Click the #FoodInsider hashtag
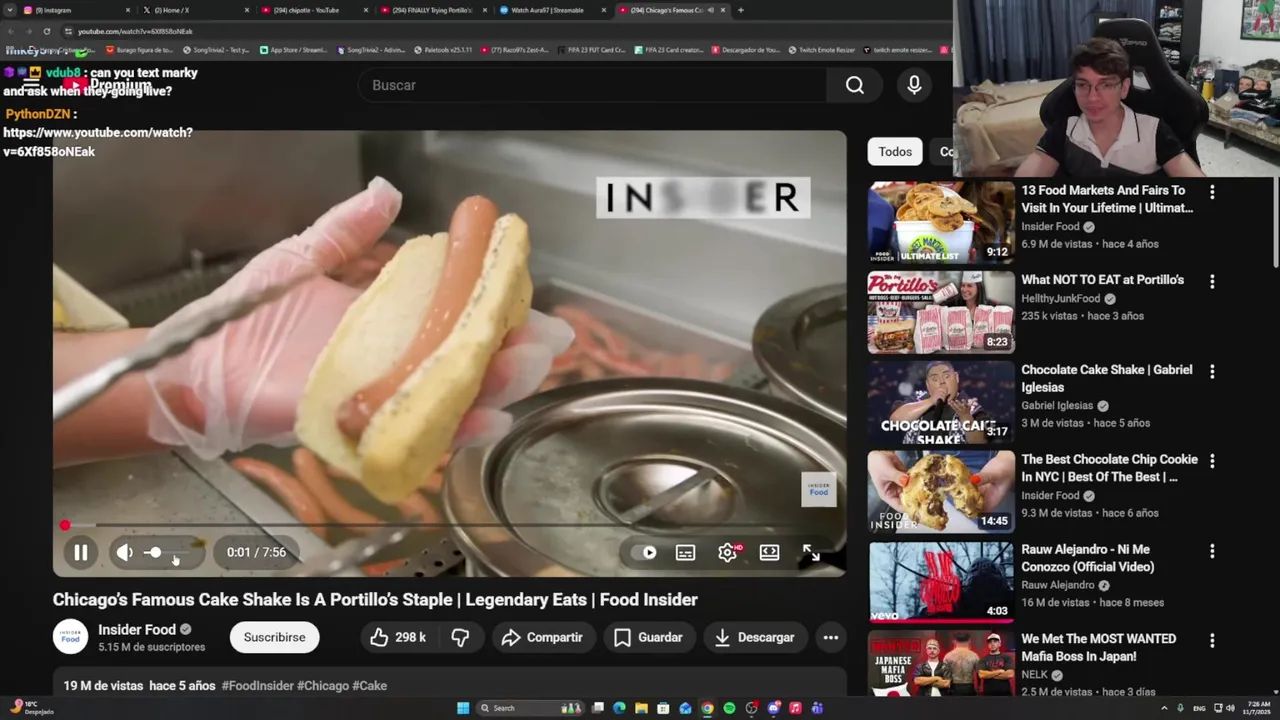The width and height of the screenshot is (1280, 720). [258, 686]
